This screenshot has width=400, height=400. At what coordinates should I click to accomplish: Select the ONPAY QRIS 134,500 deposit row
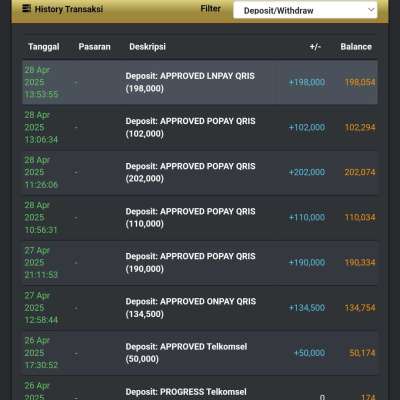(x=200, y=308)
